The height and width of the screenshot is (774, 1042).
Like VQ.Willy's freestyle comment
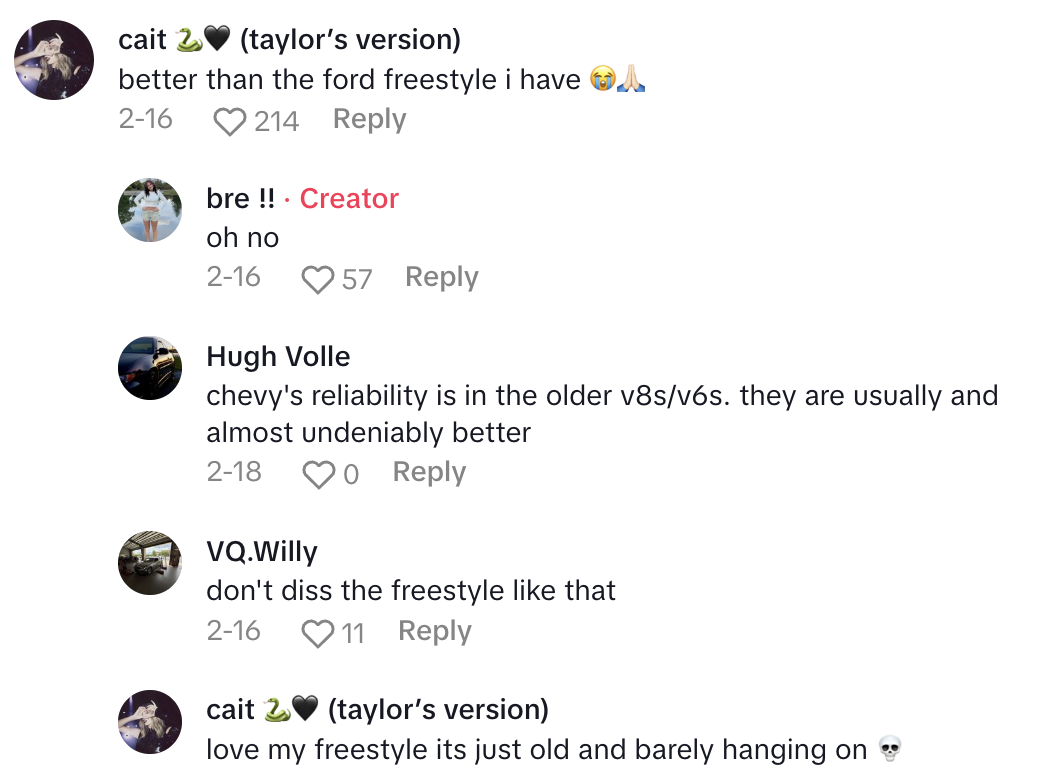point(318,633)
